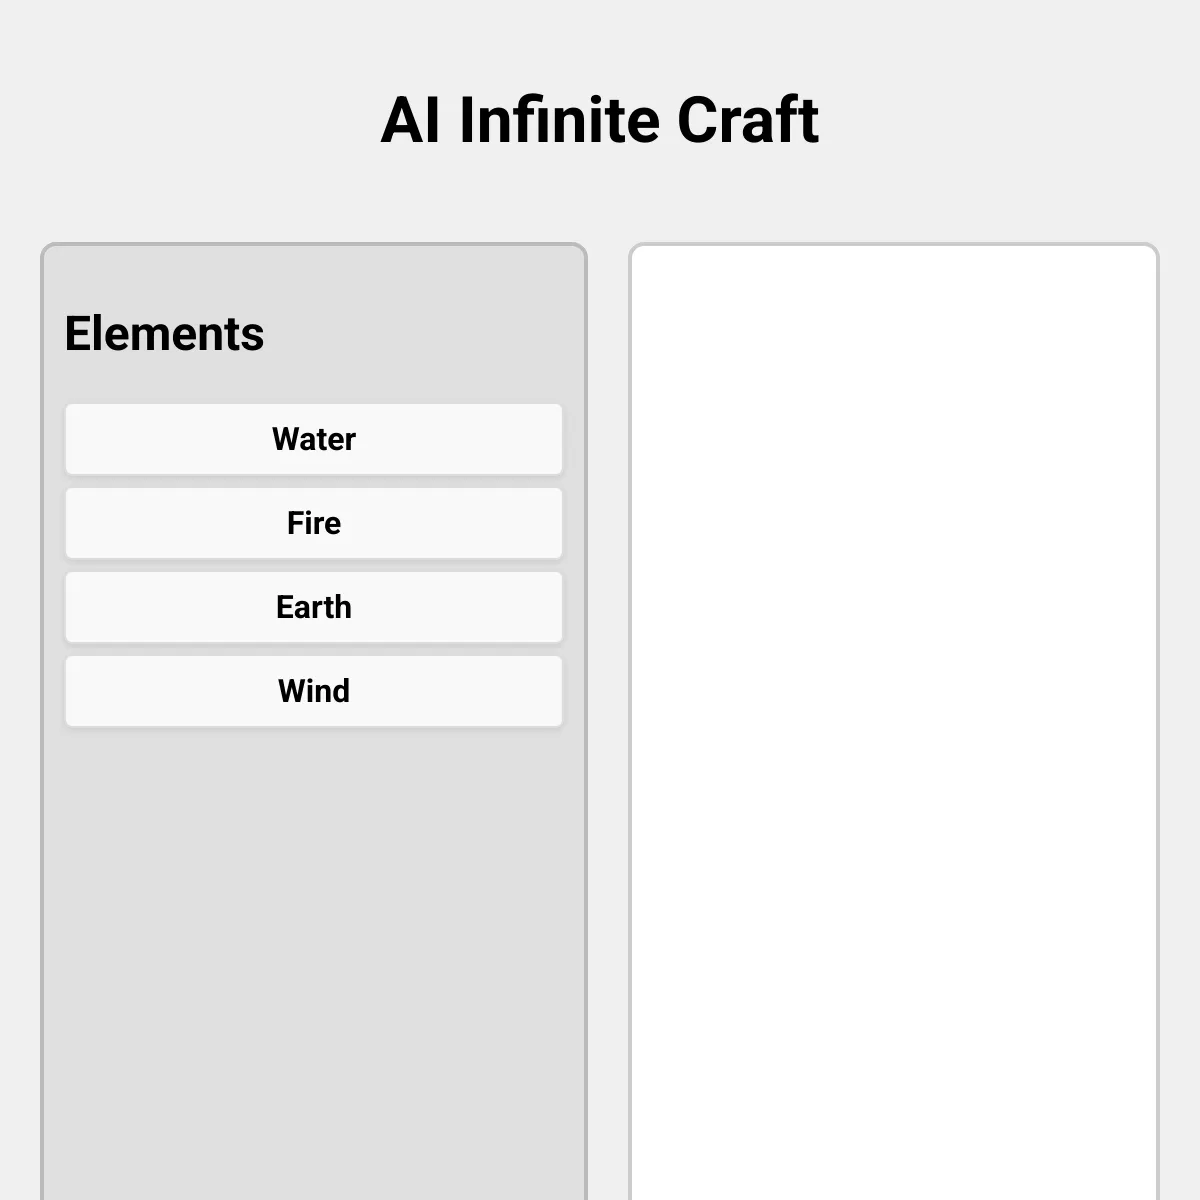1200x1200 pixels.
Task: Click the gap between Earth and Wind
Action: tap(314, 649)
